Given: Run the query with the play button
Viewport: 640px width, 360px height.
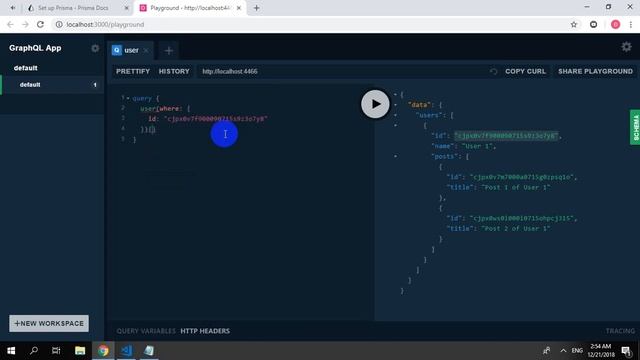Looking at the screenshot, I should pyautogui.click(x=375, y=104).
